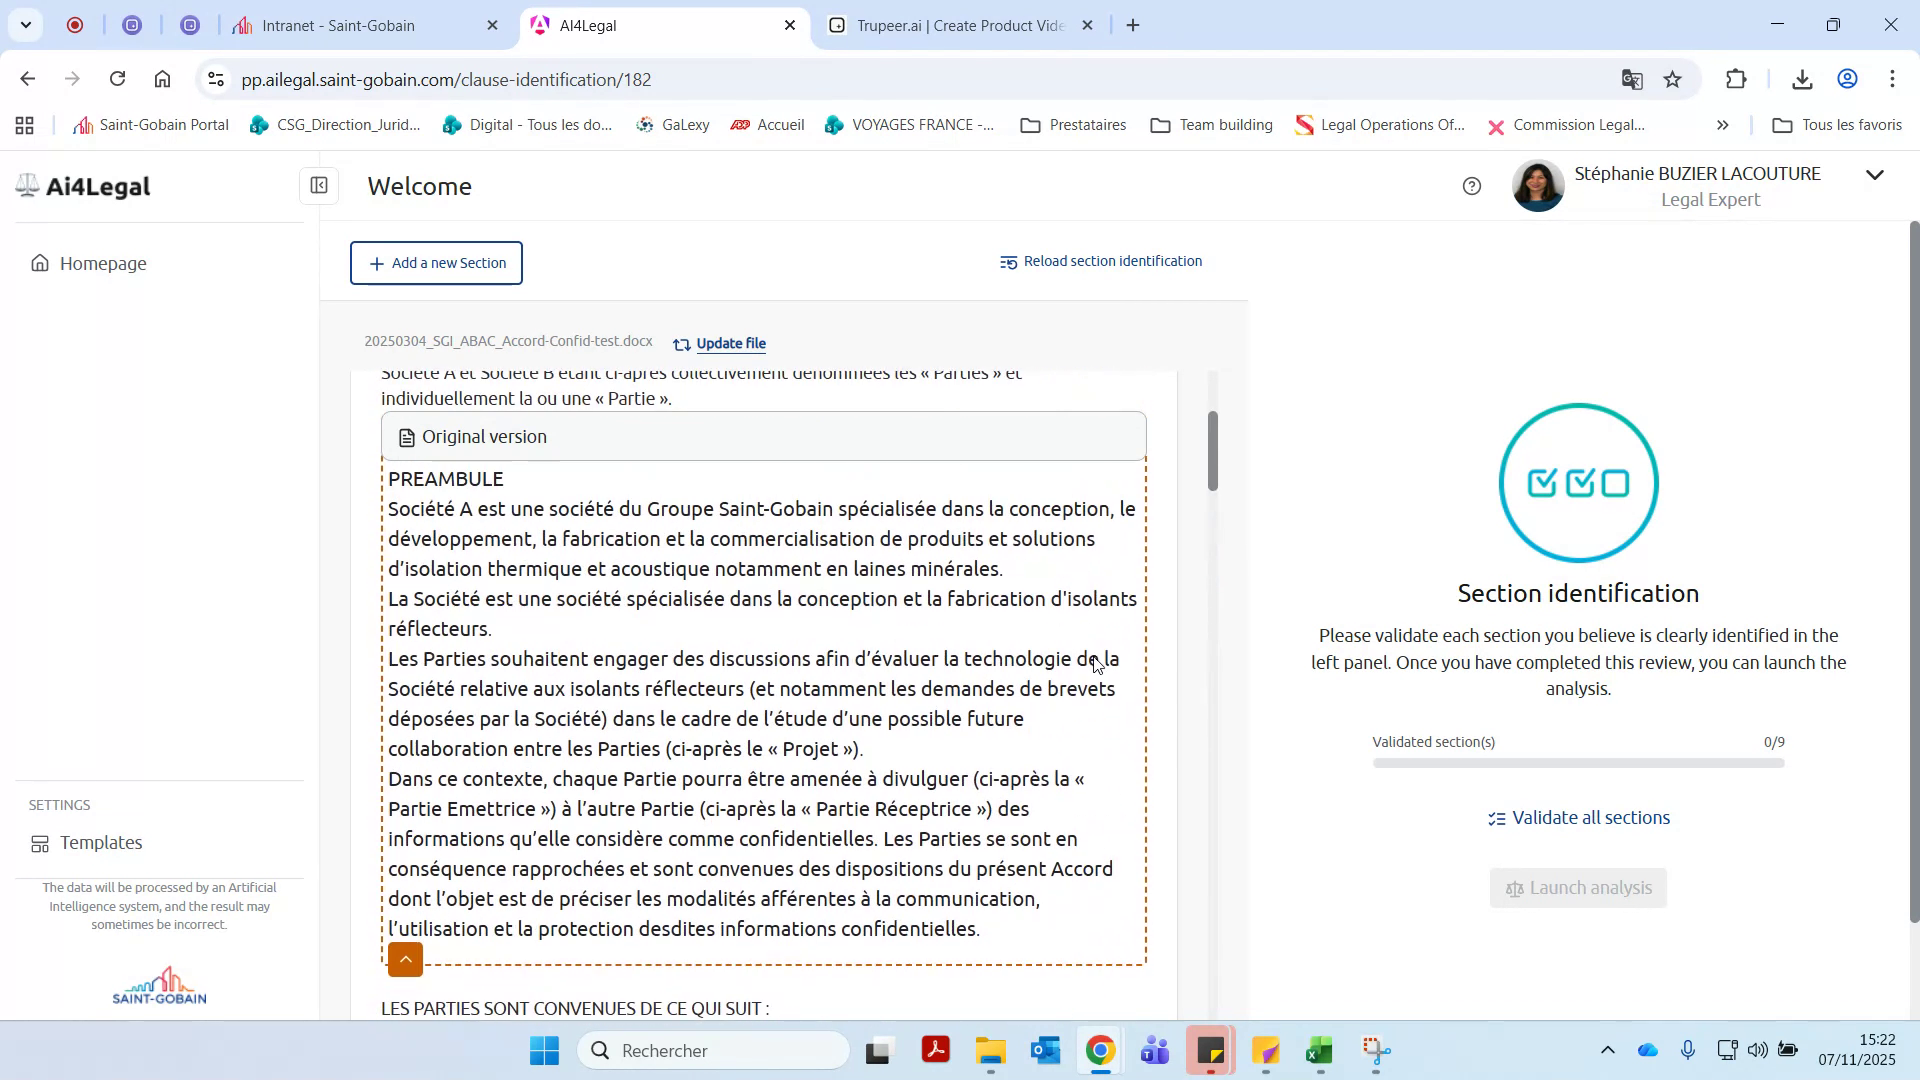The width and height of the screenshot is (1920, 1080).
Task: Open Downloads from the Chrome toolbar
Action: [x=1802, y=79]
